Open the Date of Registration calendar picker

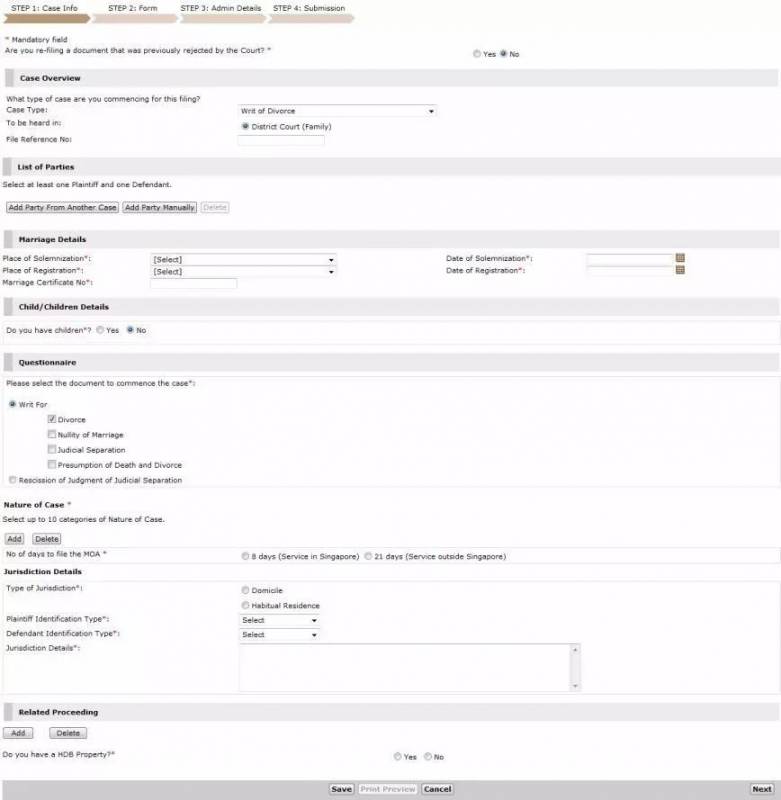coord(680,270)
